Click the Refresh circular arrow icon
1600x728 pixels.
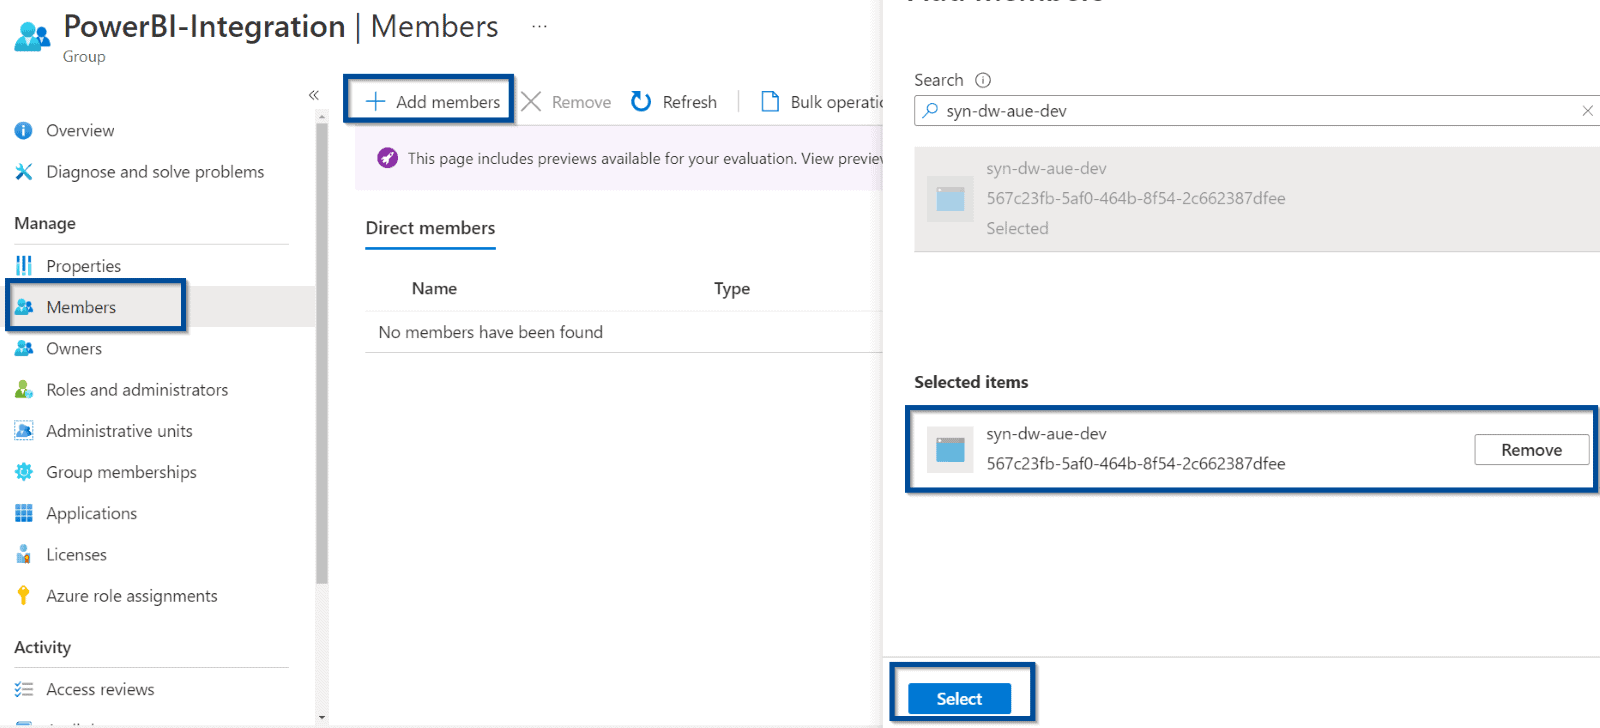tap(641, 101)
